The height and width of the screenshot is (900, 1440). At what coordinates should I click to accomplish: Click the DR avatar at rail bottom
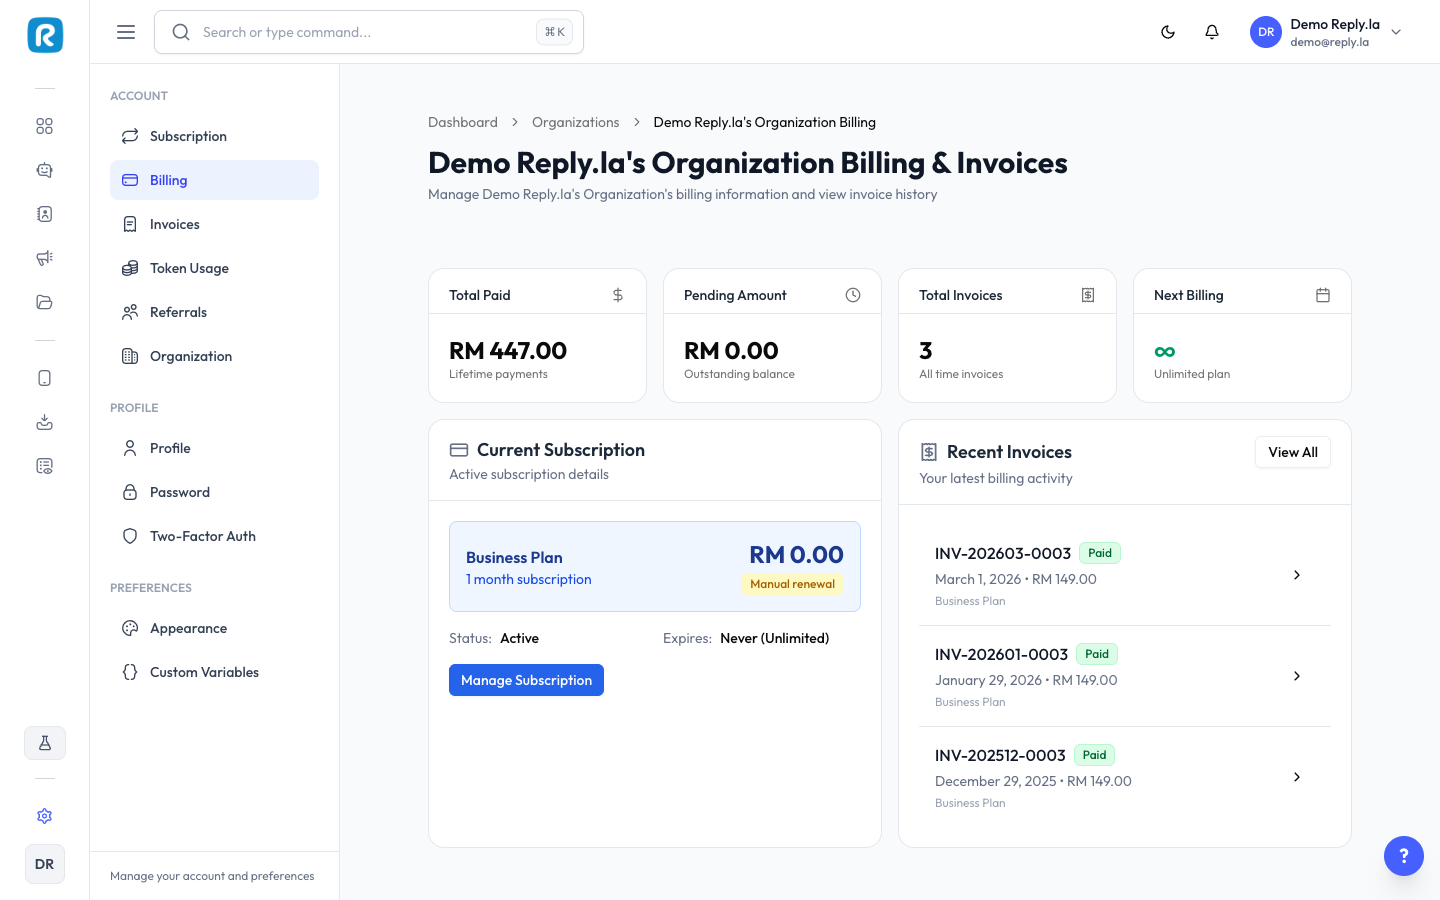click(x=45, y=864)
